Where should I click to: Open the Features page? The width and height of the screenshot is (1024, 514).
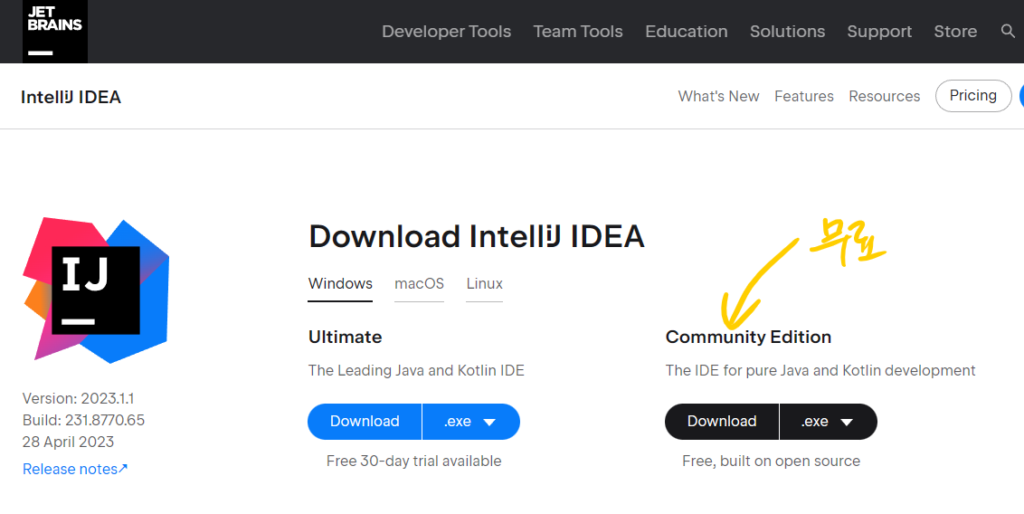tap(804, 96)
